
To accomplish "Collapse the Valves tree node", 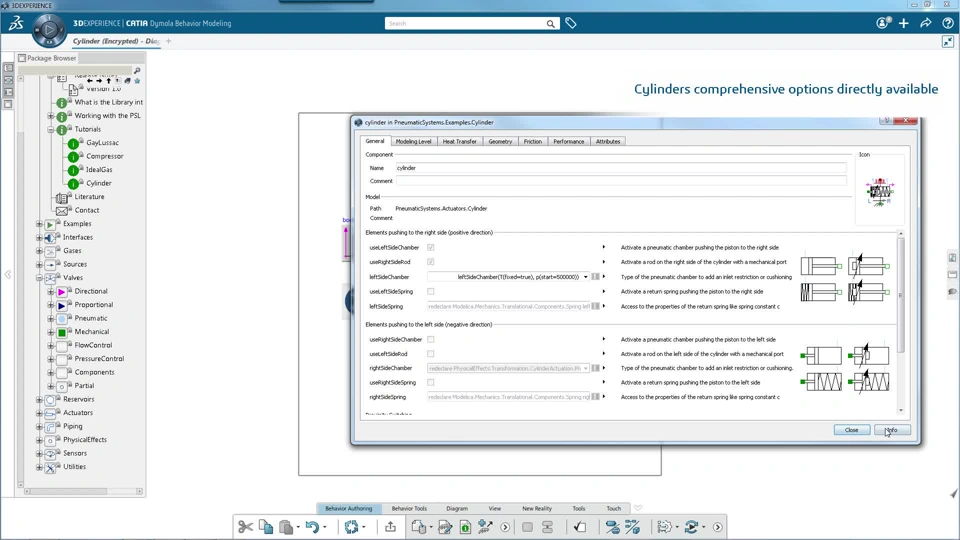I will tap(39, 278).
